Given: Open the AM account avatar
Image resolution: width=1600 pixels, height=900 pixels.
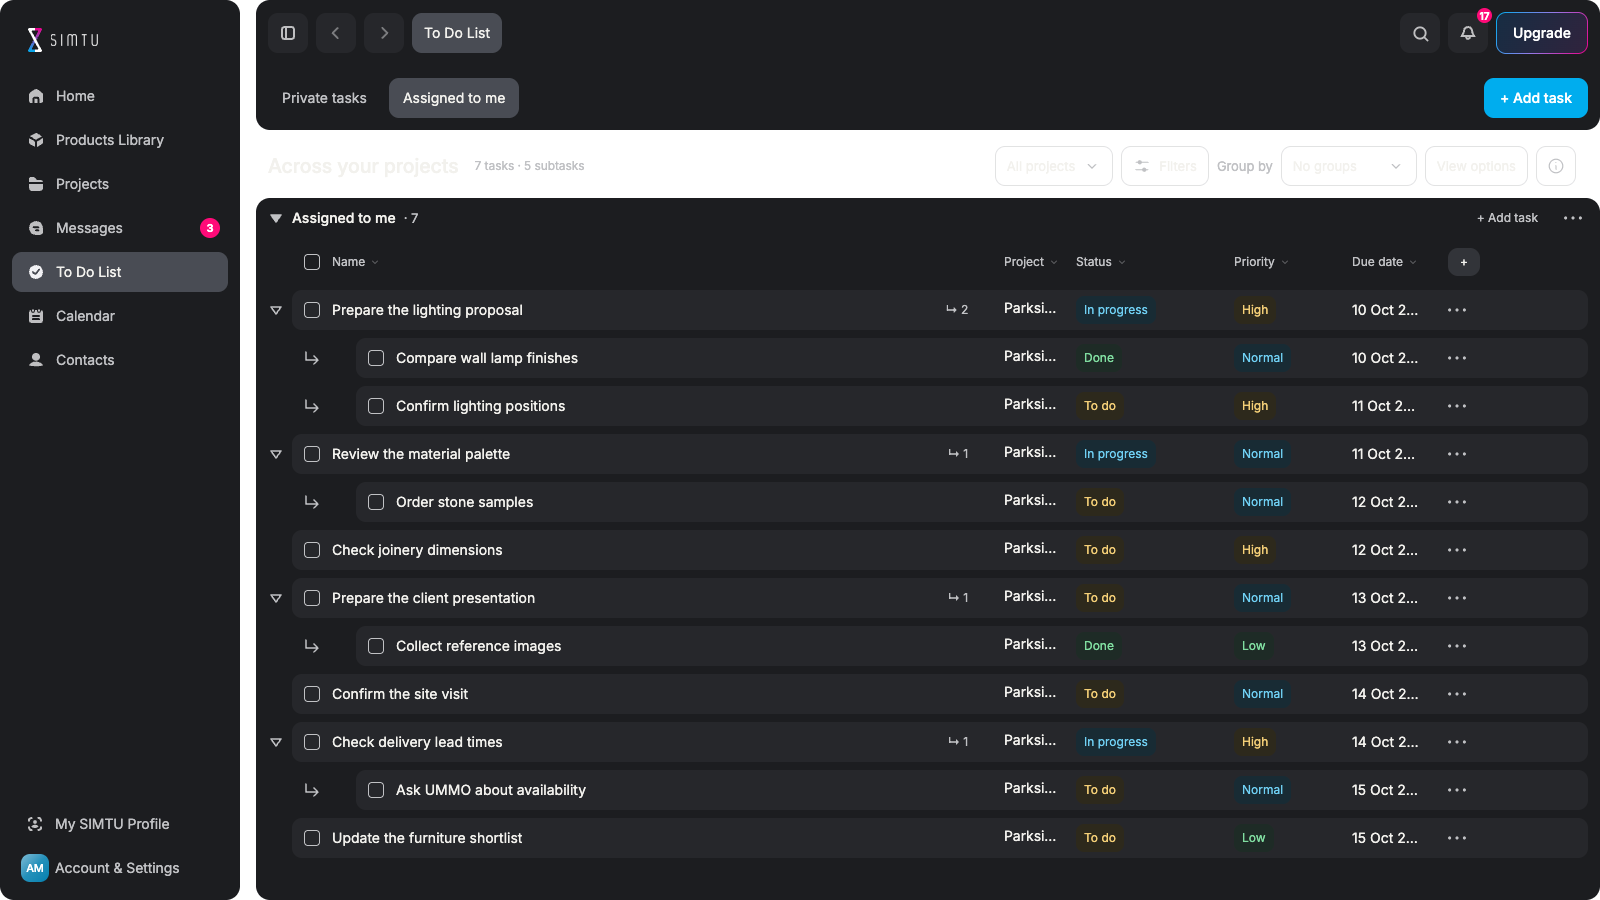Looking at the screenshot, I should tap(35, 868).
